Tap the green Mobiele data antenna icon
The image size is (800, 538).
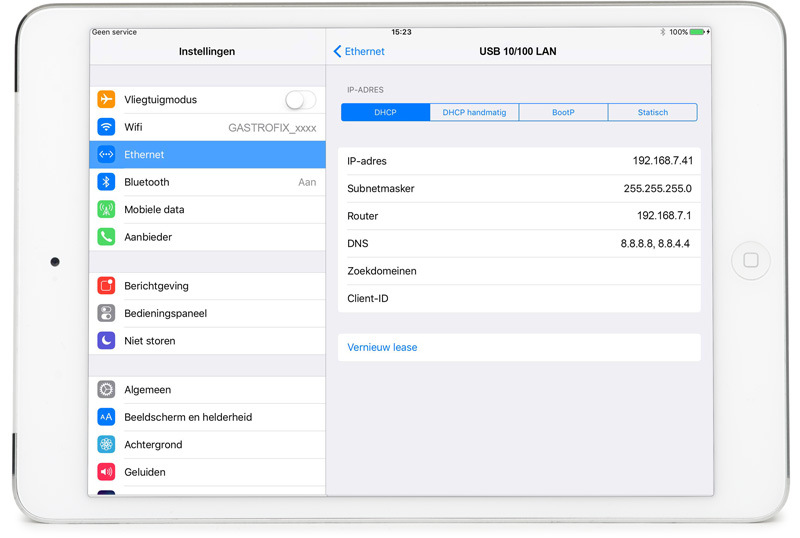[x=106, y=210]
